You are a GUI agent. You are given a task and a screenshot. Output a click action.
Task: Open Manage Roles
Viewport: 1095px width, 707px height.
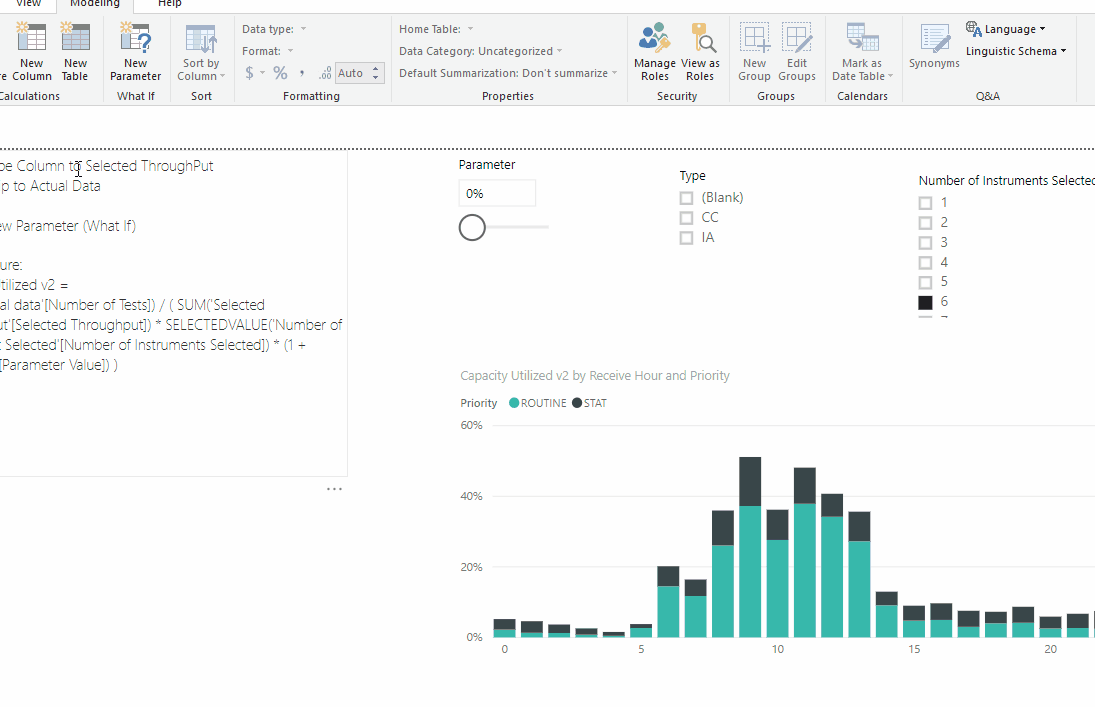(x=654, y=45)
